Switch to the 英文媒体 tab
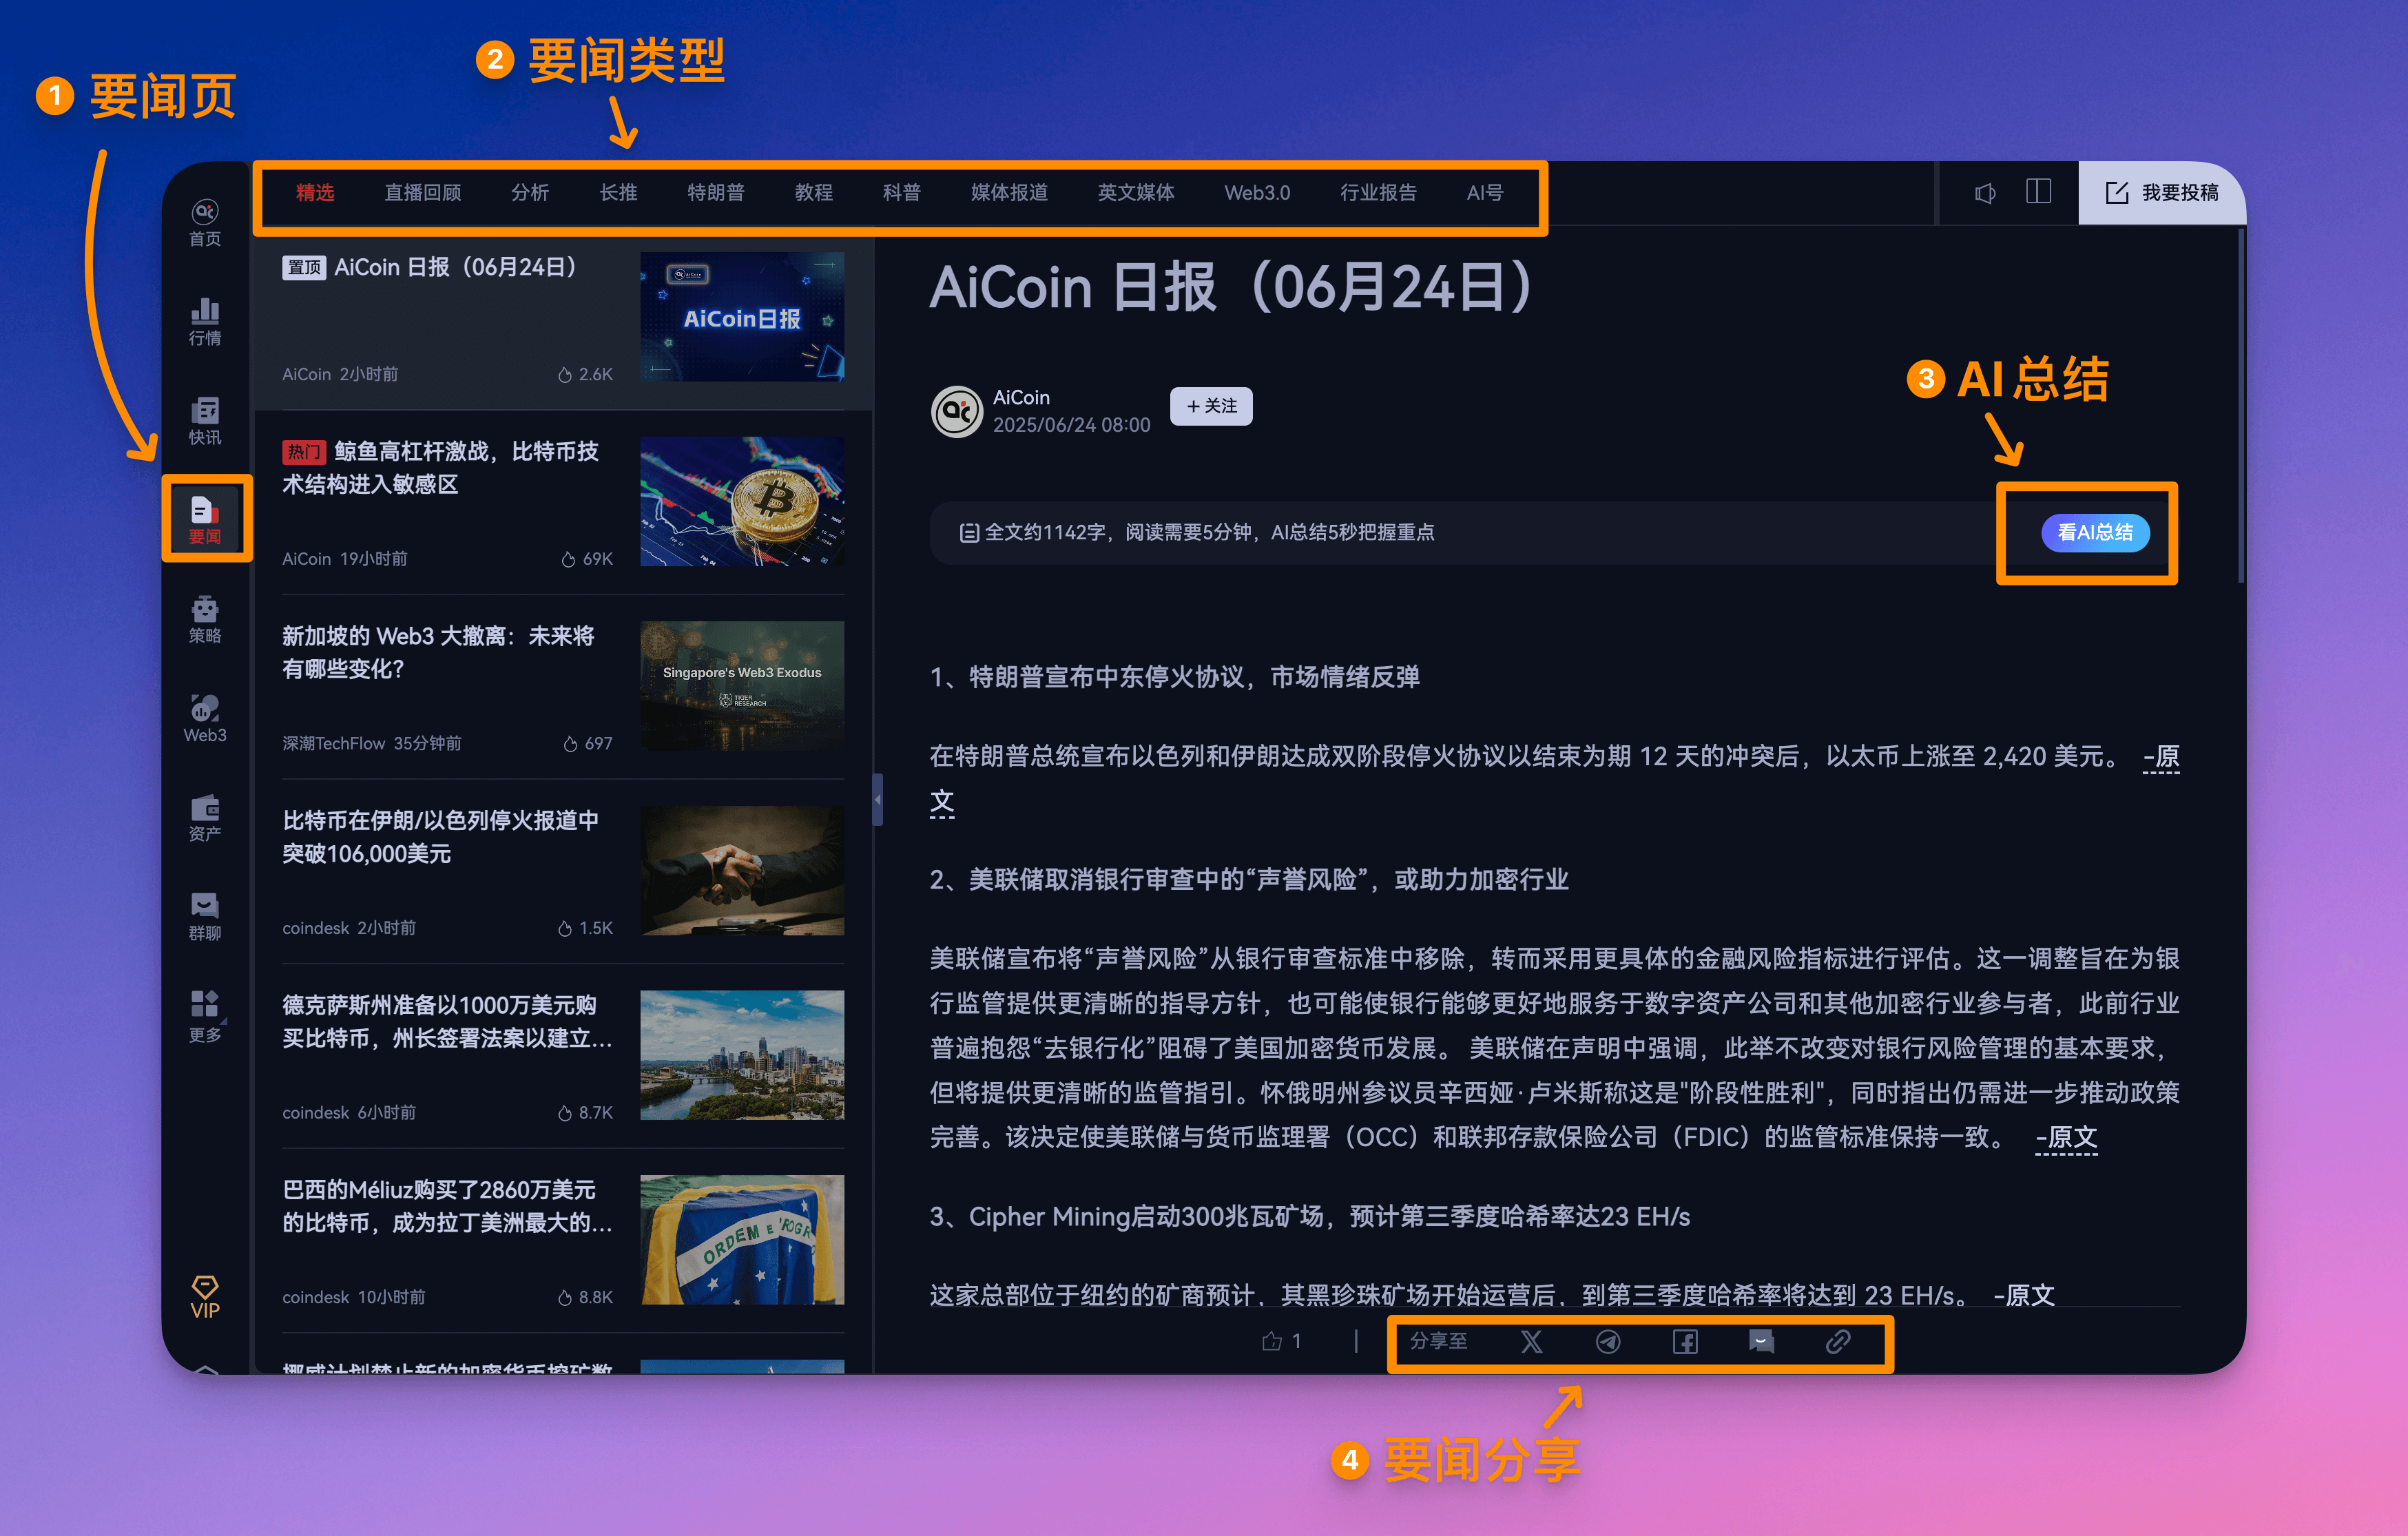This screenshot has width=2408, height=1536. (x=1136, y=193)
